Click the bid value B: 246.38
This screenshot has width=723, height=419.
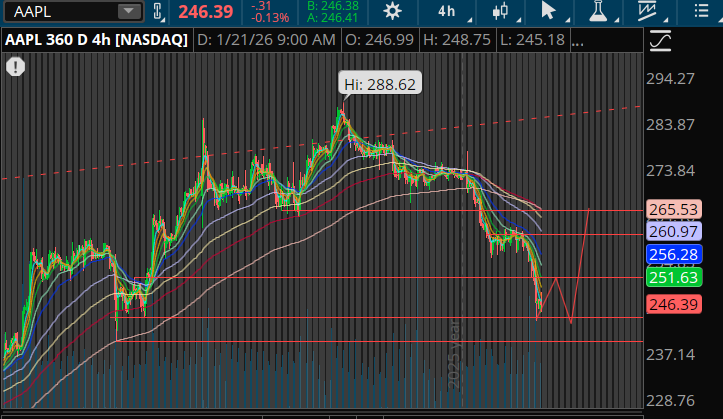pyautogui.click(x=333, y=6)
